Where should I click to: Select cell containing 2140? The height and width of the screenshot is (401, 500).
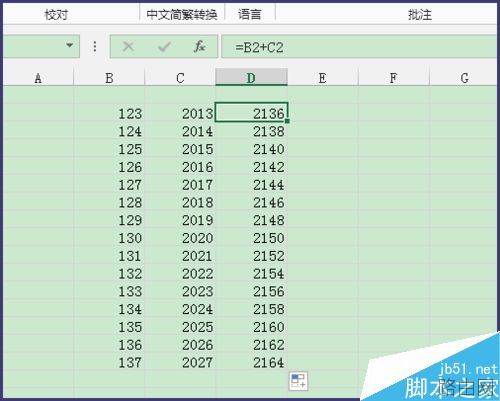coord(251,149)
